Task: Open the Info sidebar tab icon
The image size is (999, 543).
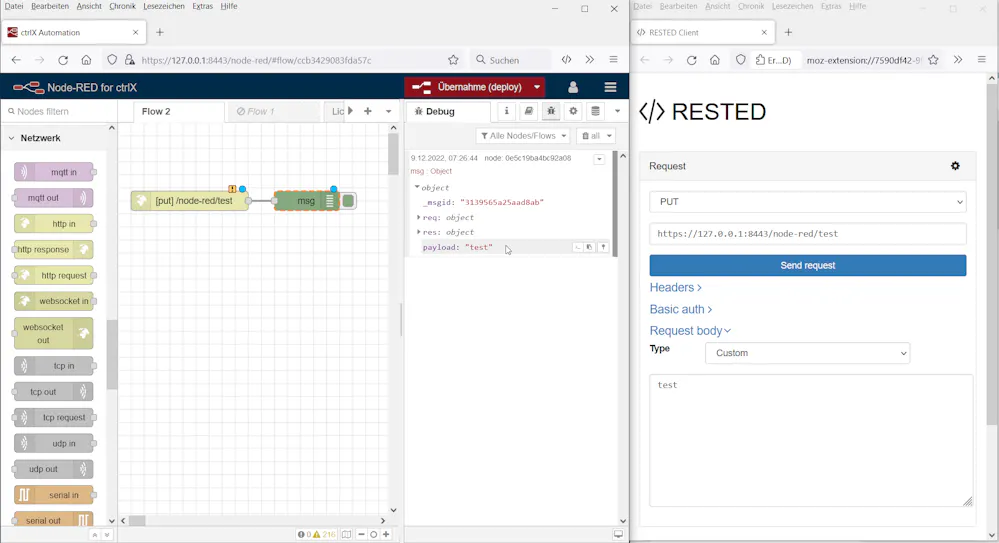Action: 507,111
